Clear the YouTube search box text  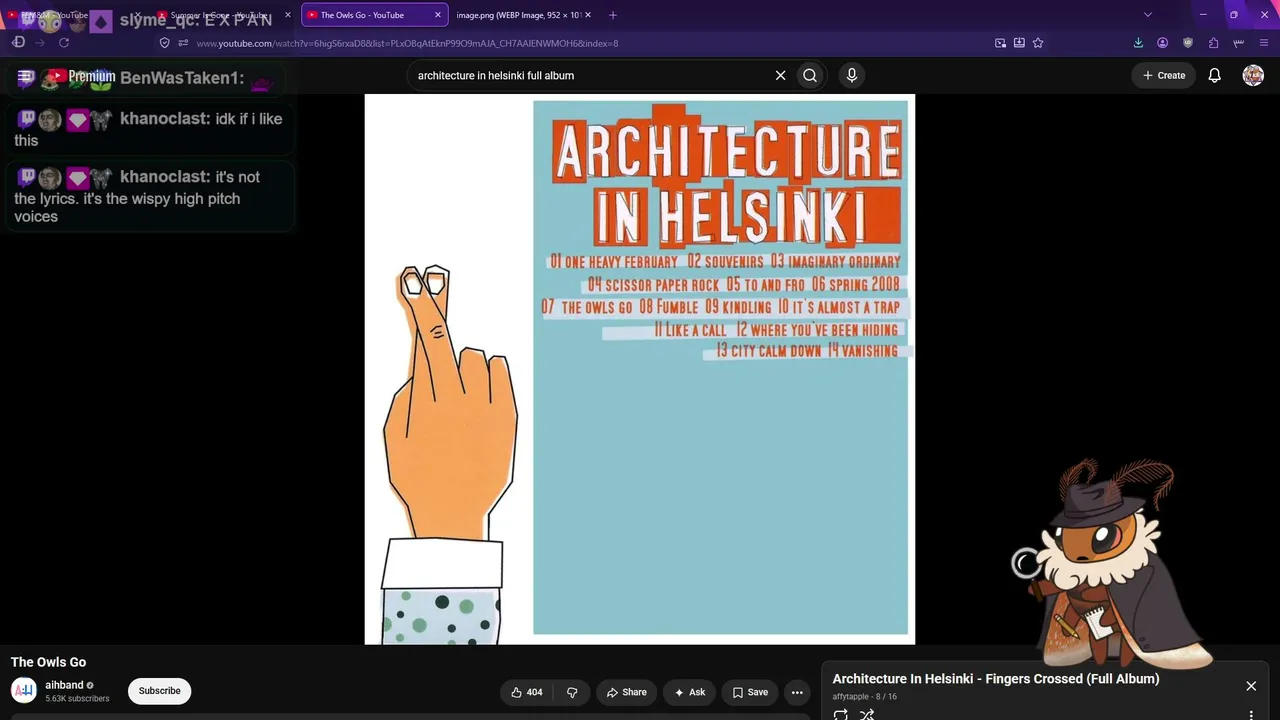click(781, 75)
